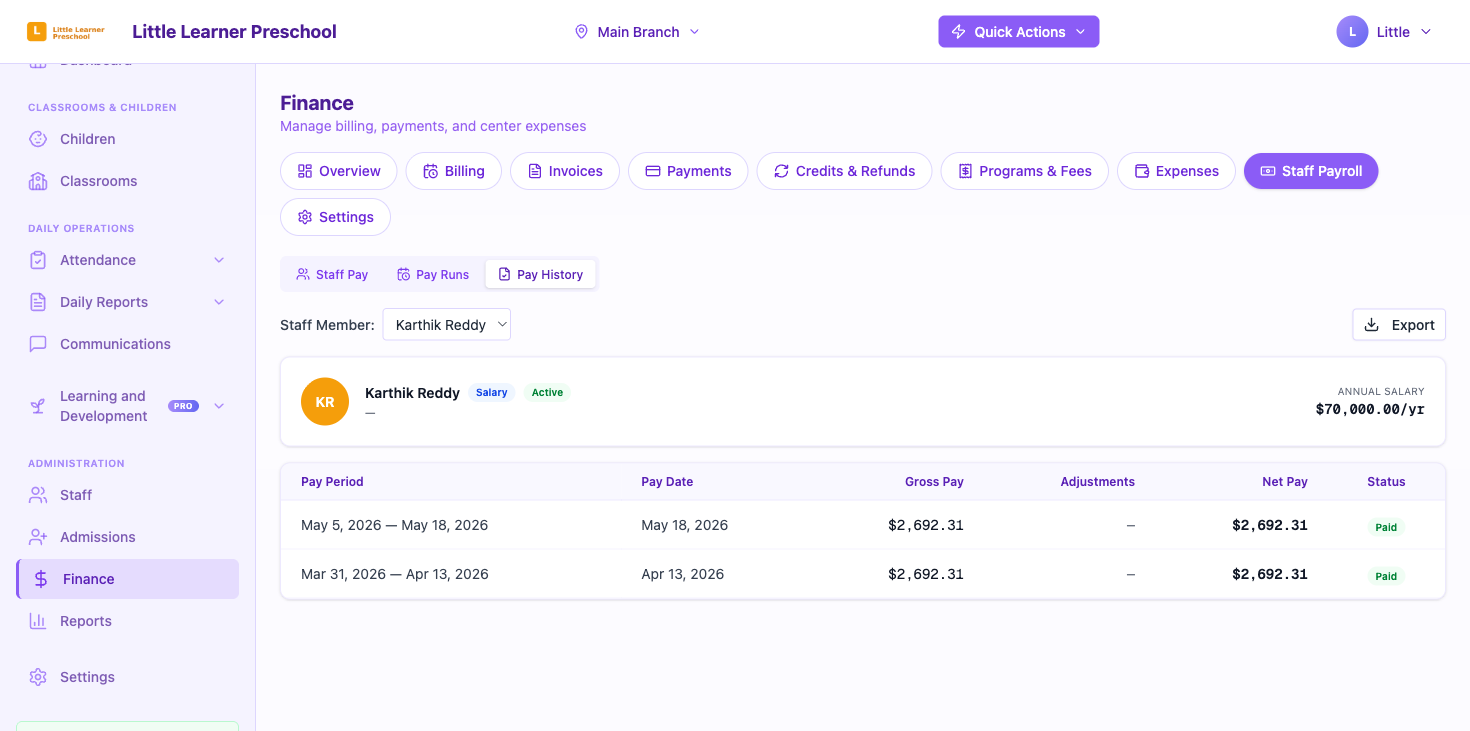
Task: Click the Reports bar chart icon
Action: point(38,621)
